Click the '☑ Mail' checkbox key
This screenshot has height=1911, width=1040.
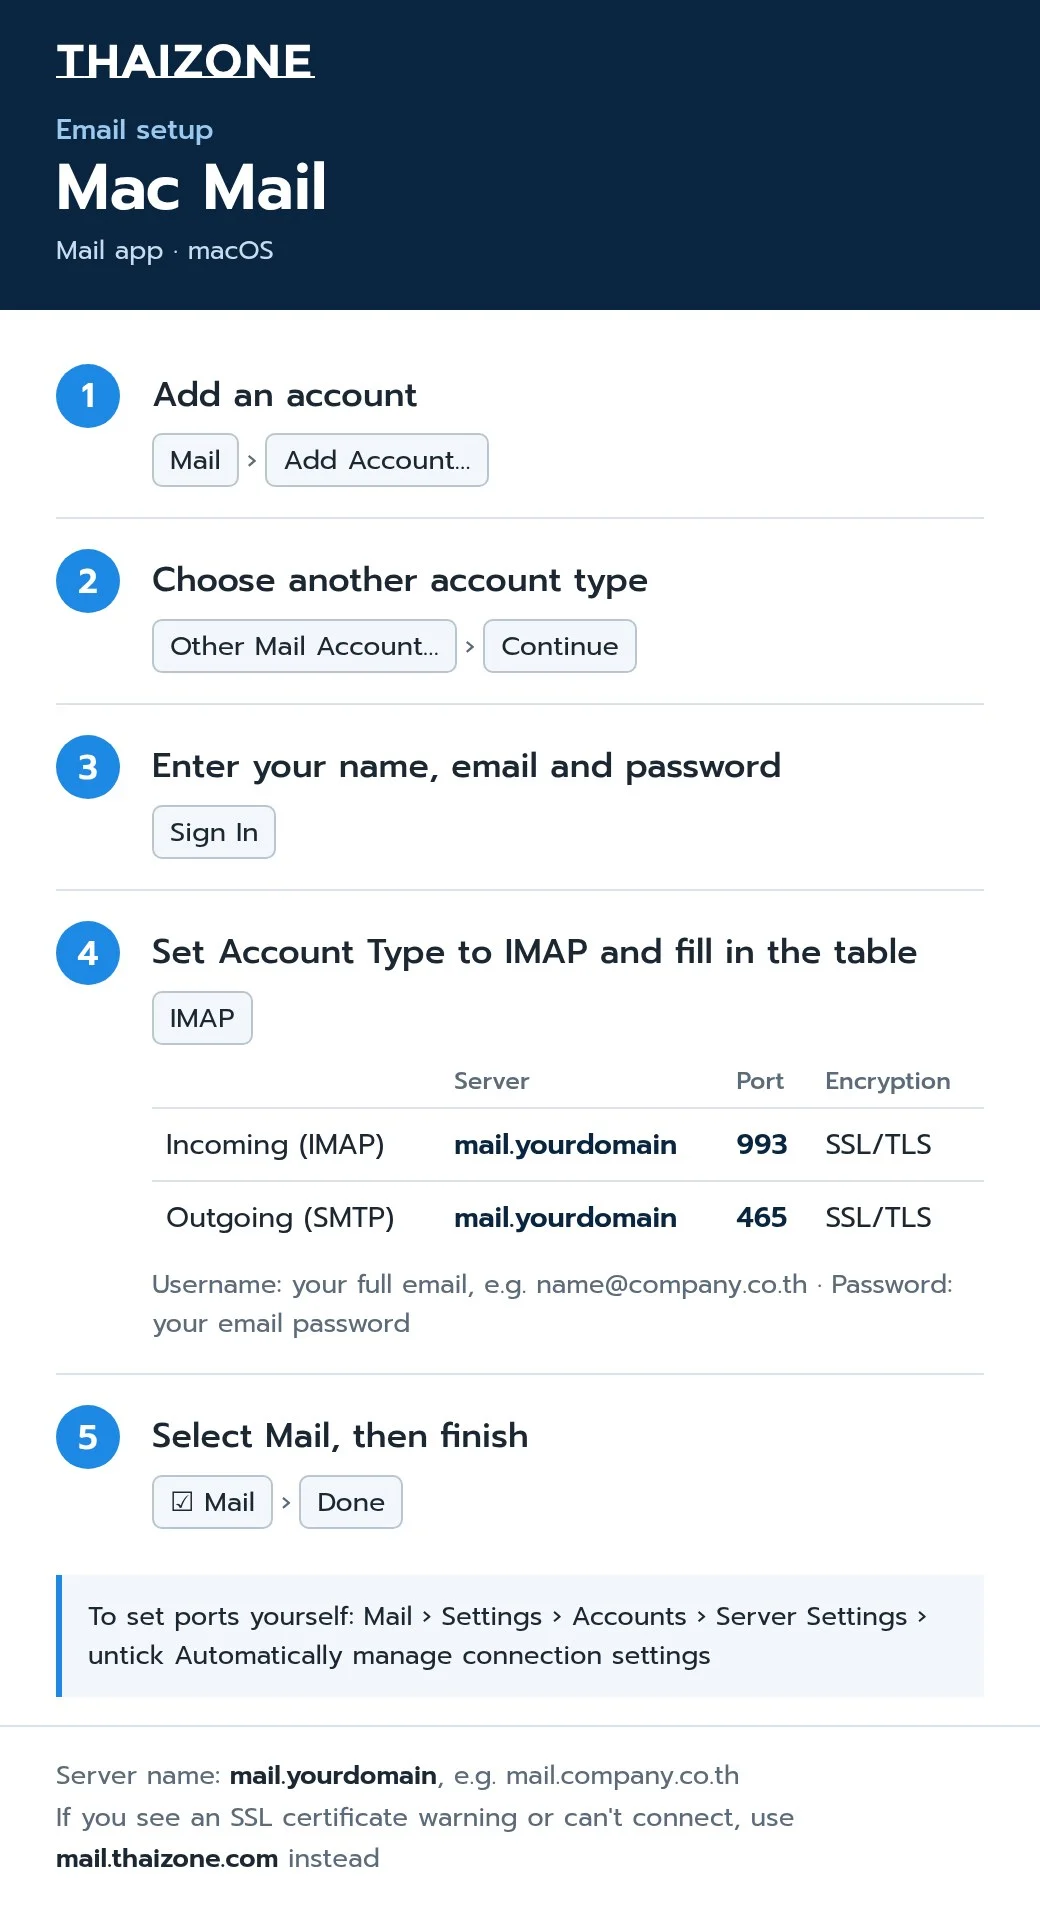click(212, 1502)
